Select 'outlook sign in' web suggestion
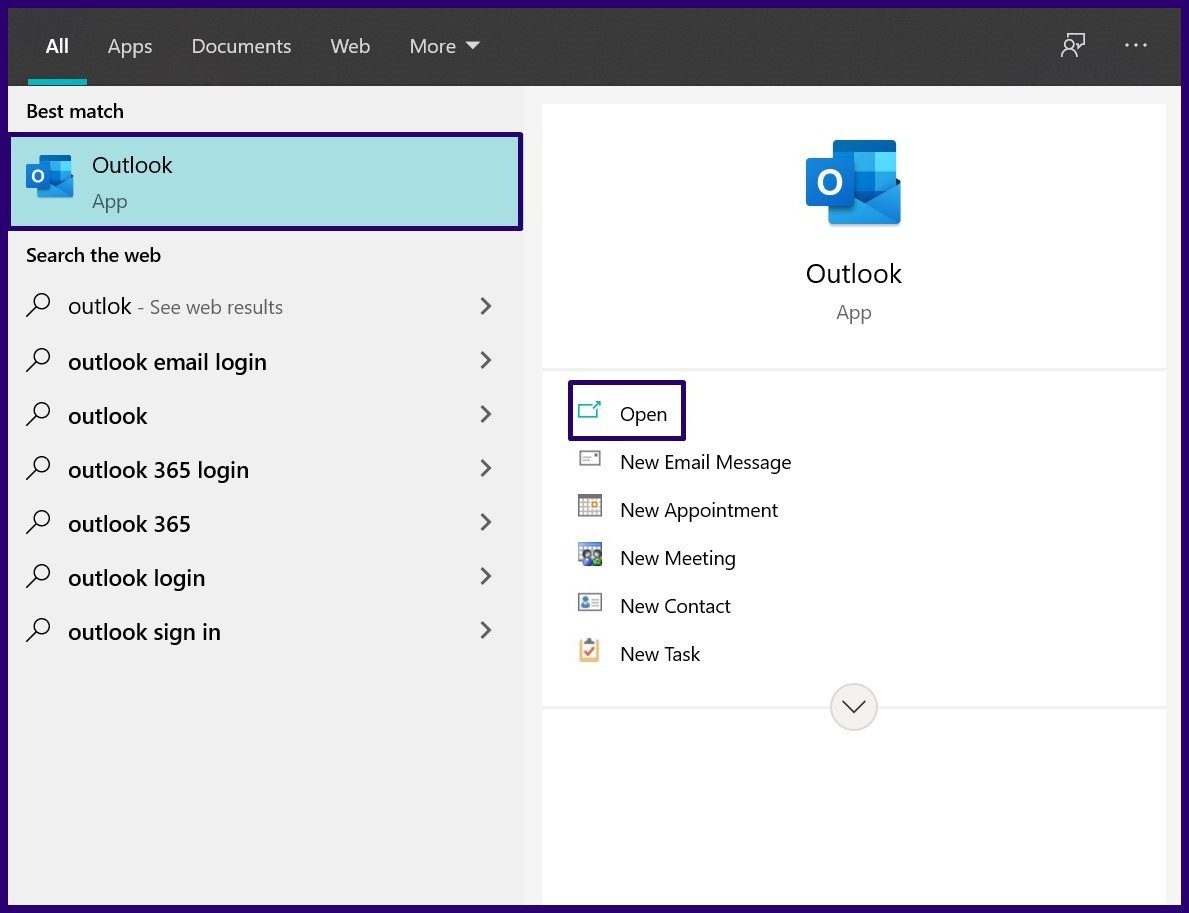Viewport: 1189px width, 913px height. (260, 631)
